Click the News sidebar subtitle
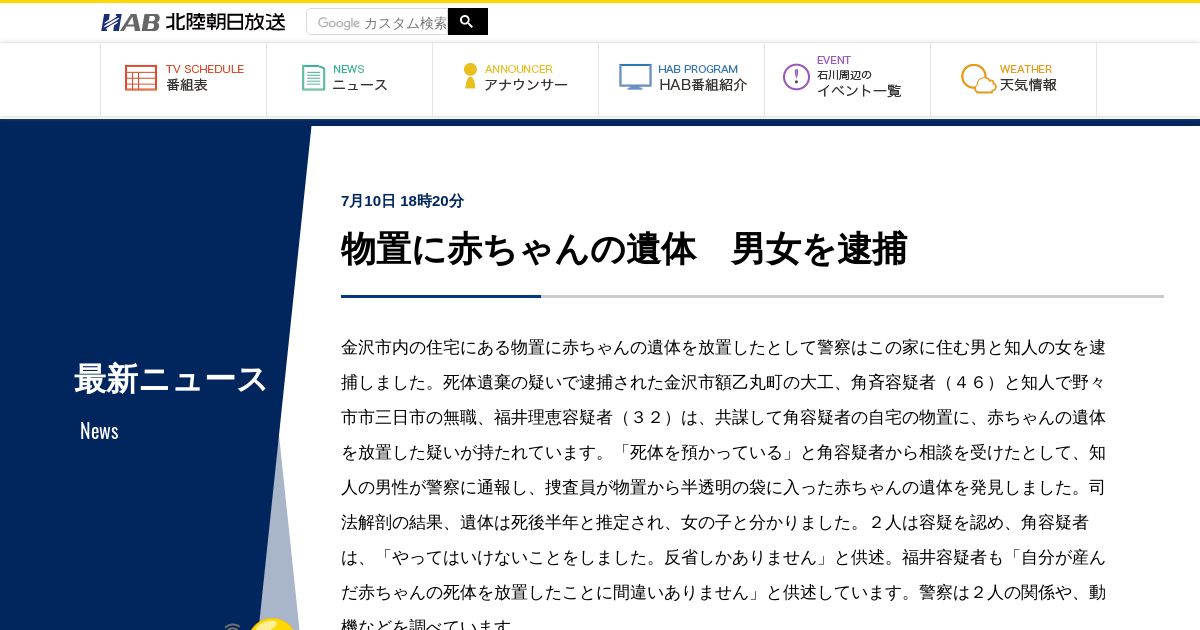 pyautogui.click(x=99, y=431)
